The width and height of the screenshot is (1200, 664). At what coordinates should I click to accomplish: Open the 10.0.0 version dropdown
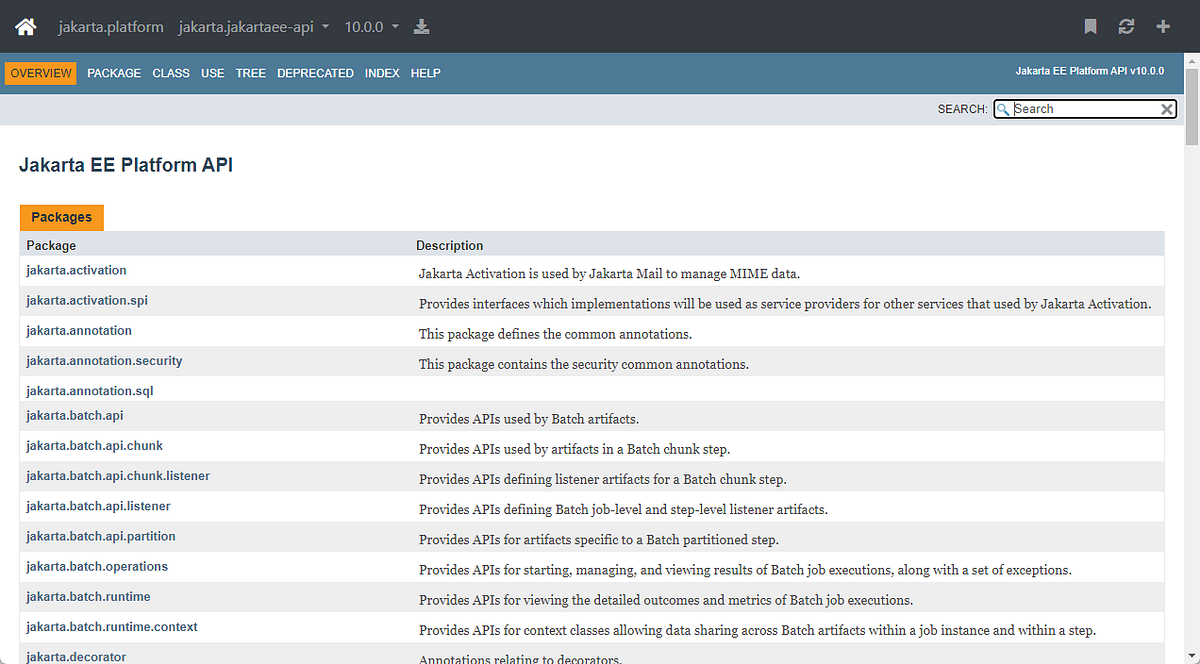click(370, 27)
